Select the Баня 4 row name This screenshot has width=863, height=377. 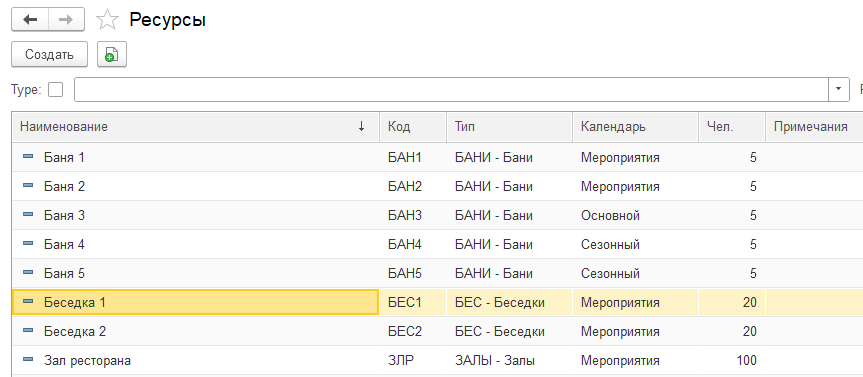(64, 244)
